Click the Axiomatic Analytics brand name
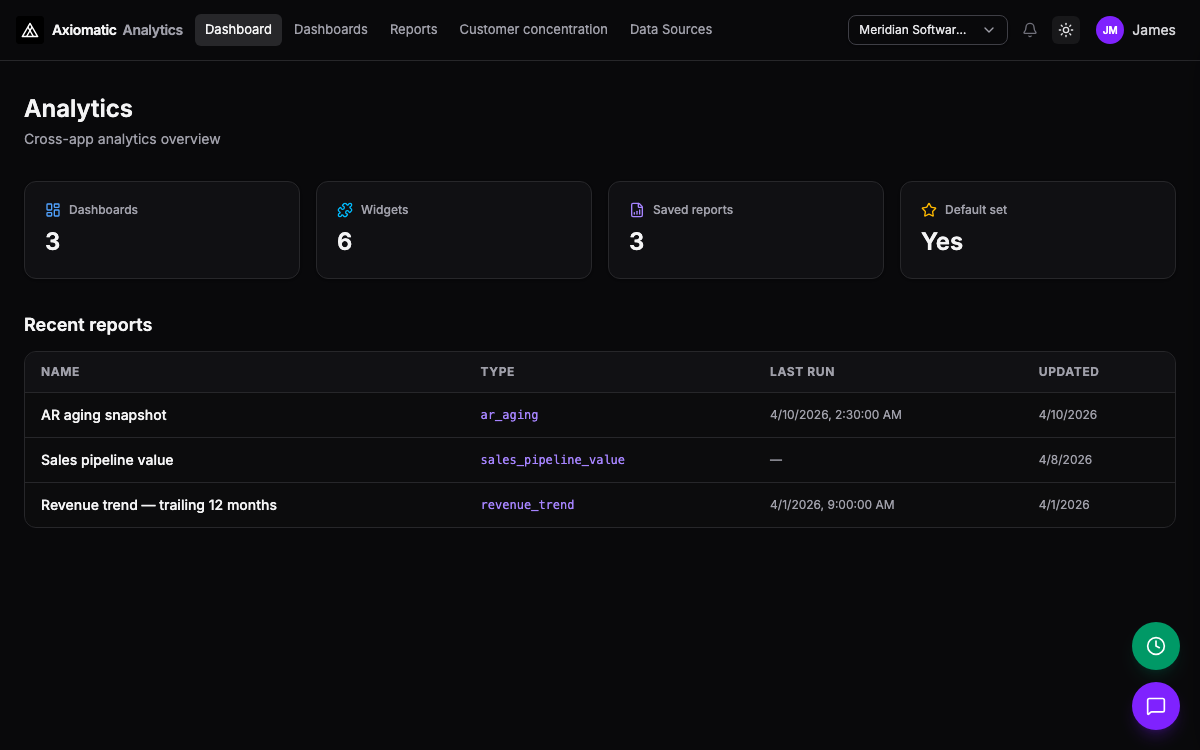Viewport: 1200px width, 750px height. click(x=118, y=30)
